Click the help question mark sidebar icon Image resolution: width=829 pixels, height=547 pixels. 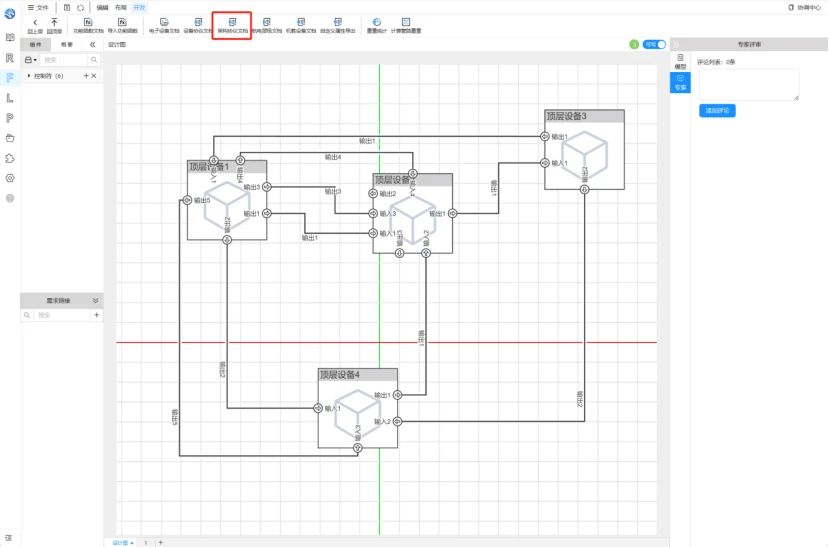coord(10,198)
